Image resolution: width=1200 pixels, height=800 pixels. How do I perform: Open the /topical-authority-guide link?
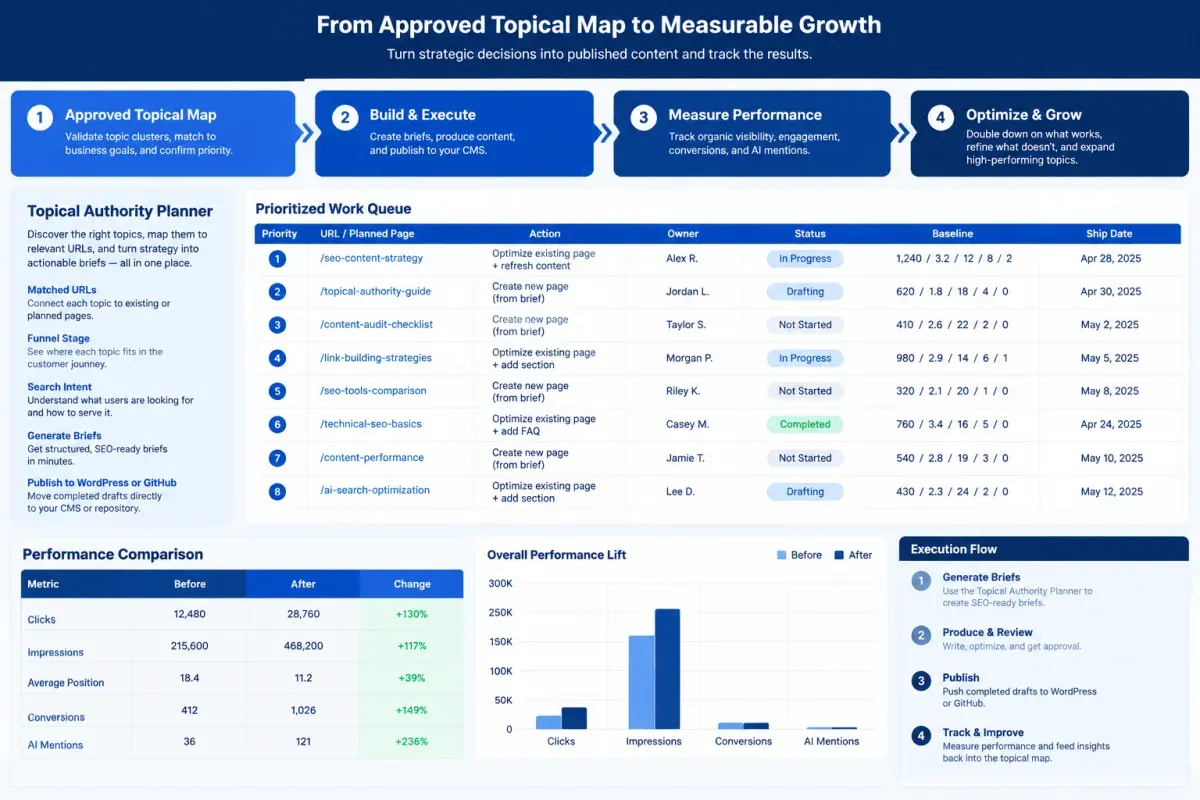[x=375, y=292]
